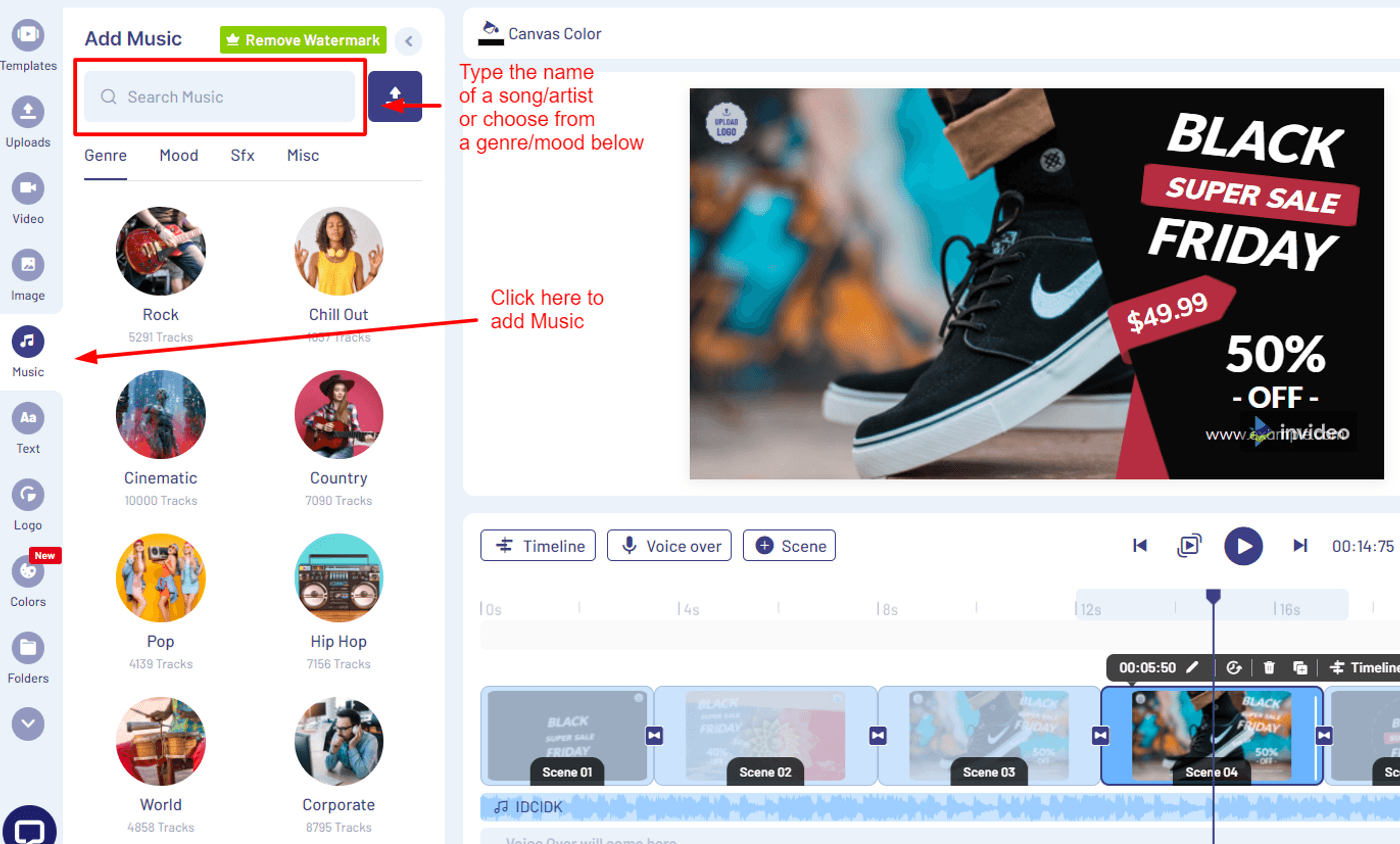This screenshot has height=844, width=1400.
Task: Switch to the Genre tab
Action: click(105, 156)
